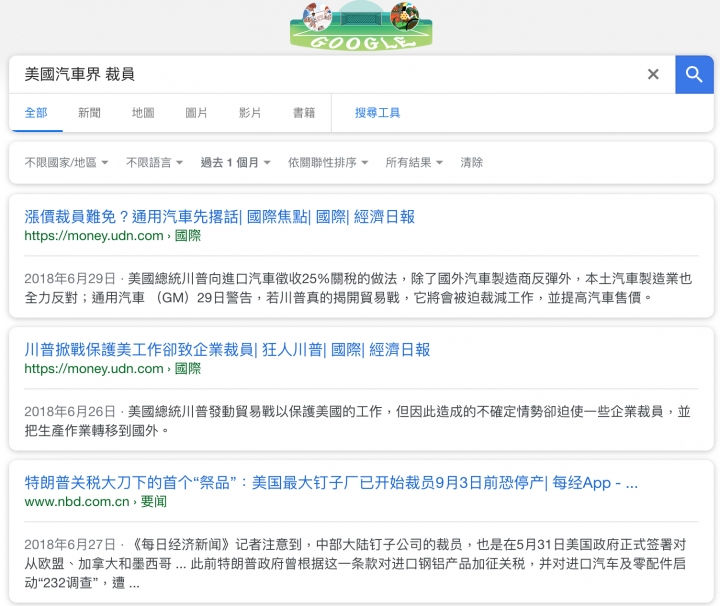Open the 特朗普关税大刀下的首个“祭品” result
This screenshot has height=606, width=720.
pos(331,483)
